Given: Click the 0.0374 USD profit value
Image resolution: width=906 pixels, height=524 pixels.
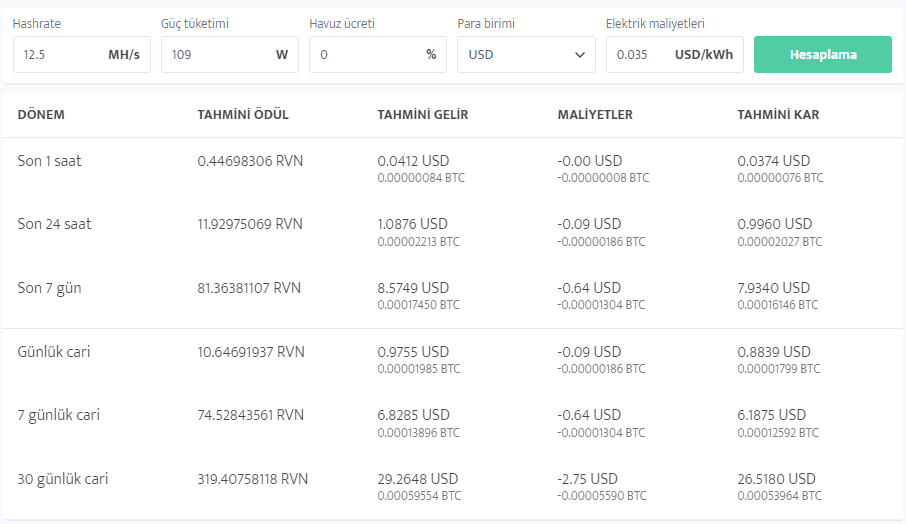Looking at the screenshot, I should (x=774, y=161).
